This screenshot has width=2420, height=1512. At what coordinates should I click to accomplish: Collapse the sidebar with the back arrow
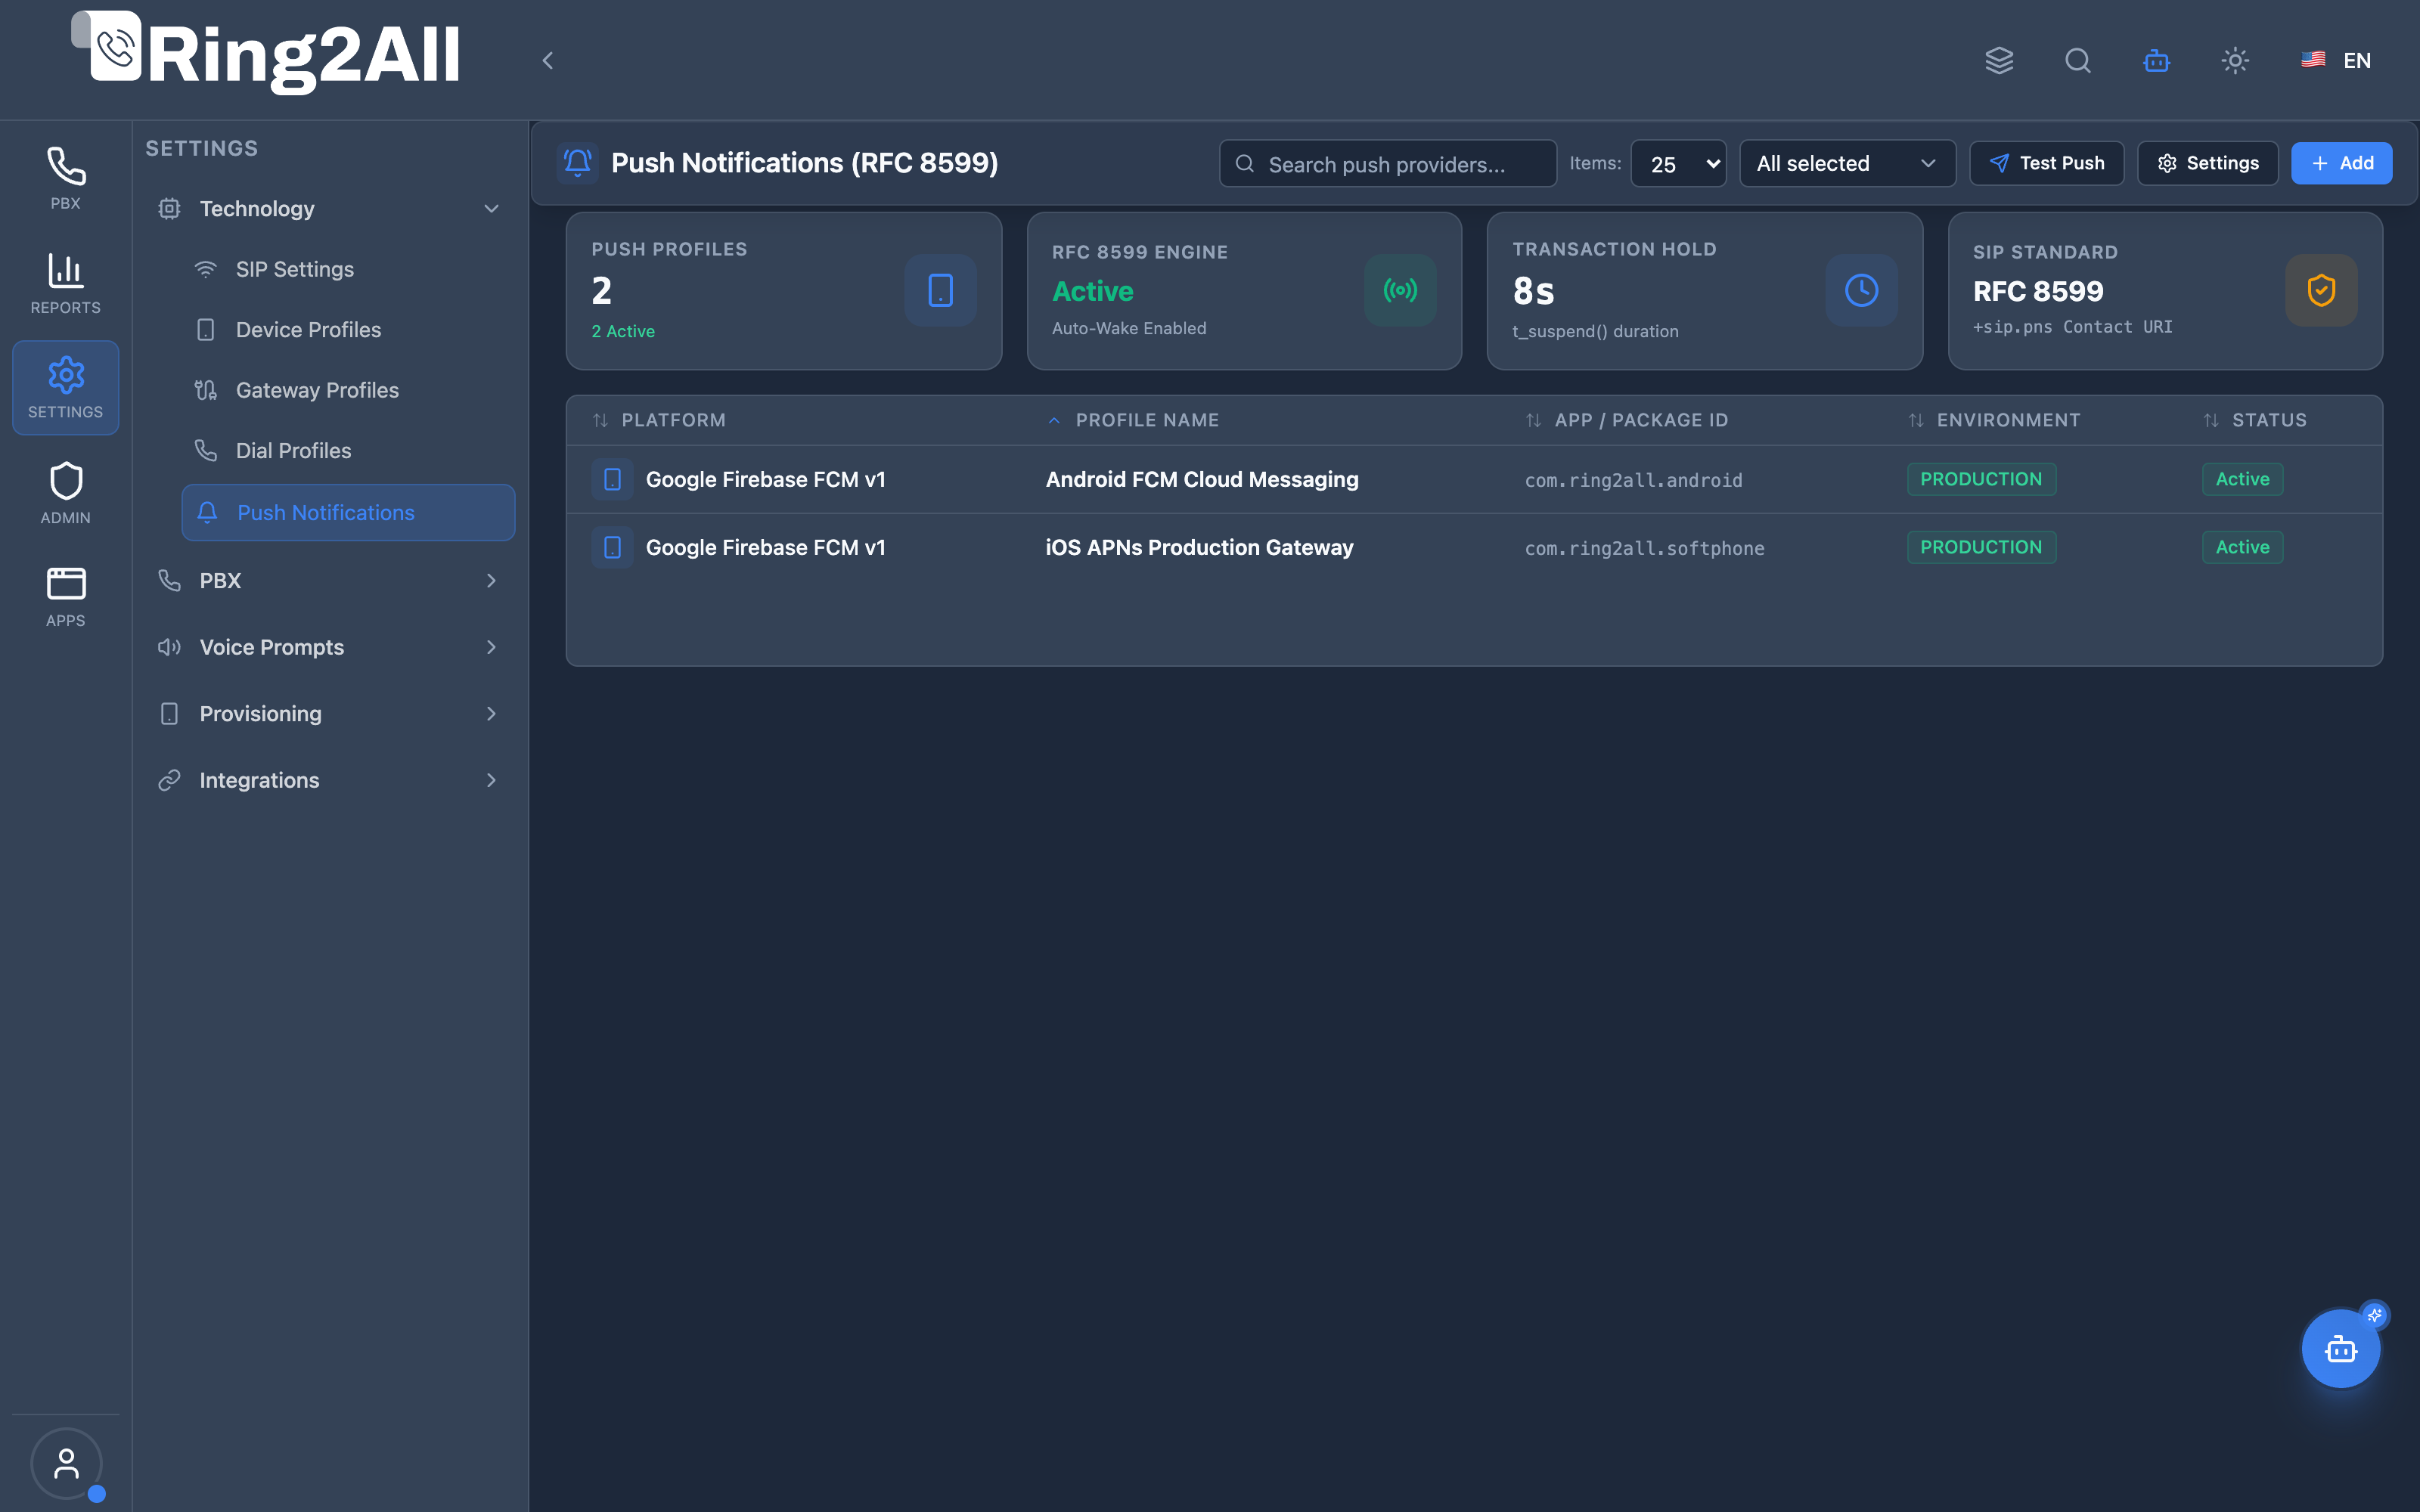[x=547, y=61]
